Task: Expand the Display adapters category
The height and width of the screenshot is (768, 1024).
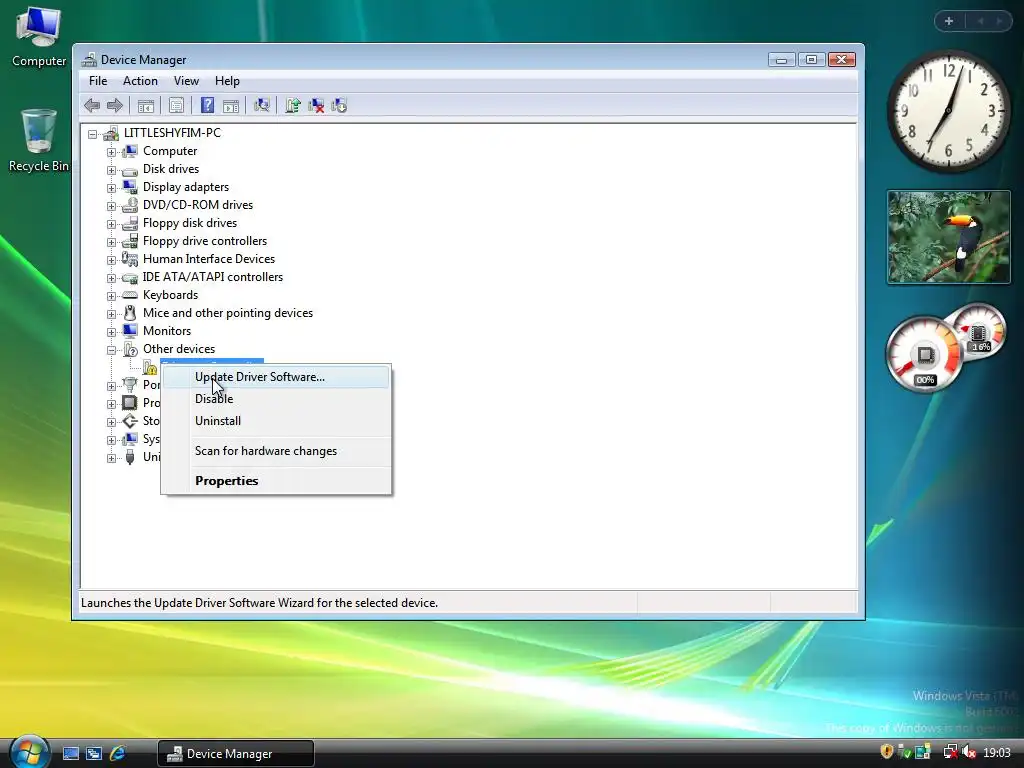Action: click(111, 188)
